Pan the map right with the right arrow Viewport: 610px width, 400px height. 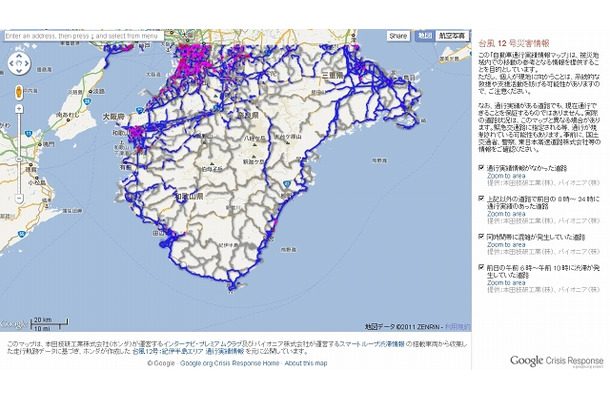[26, 63]
